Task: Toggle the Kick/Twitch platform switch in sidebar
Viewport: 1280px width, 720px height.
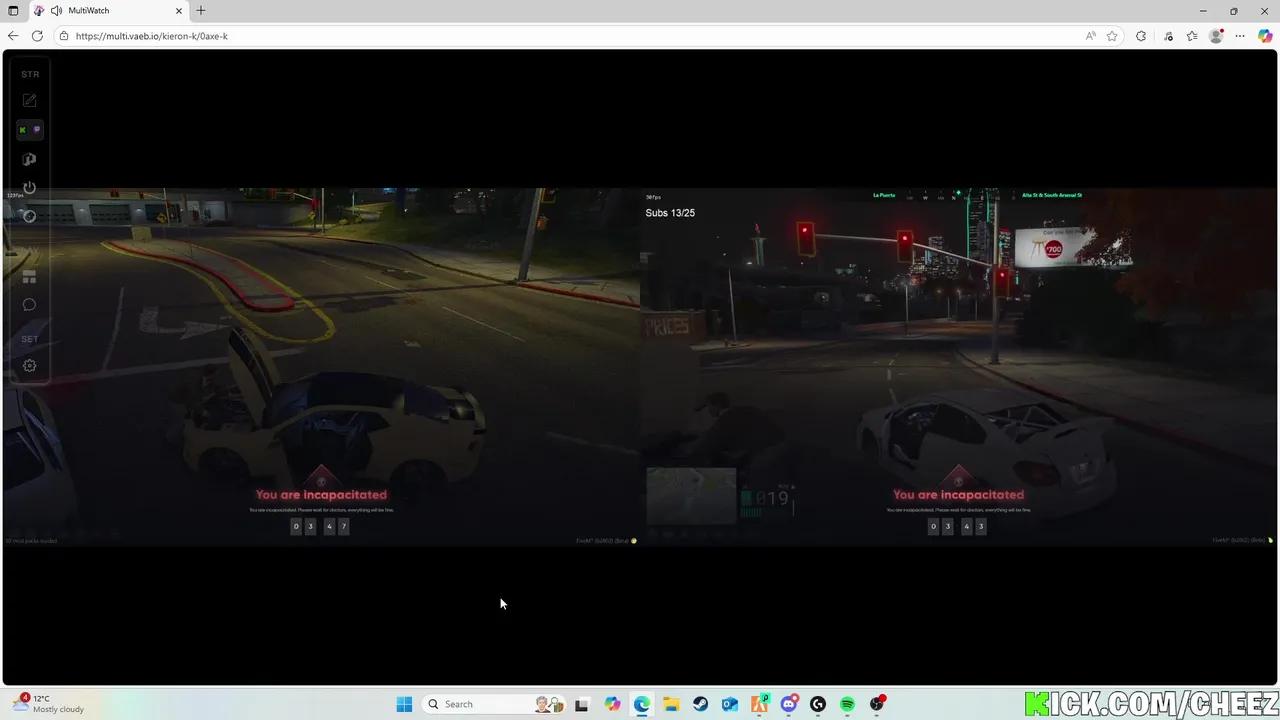Action: (x=30, y=130)
